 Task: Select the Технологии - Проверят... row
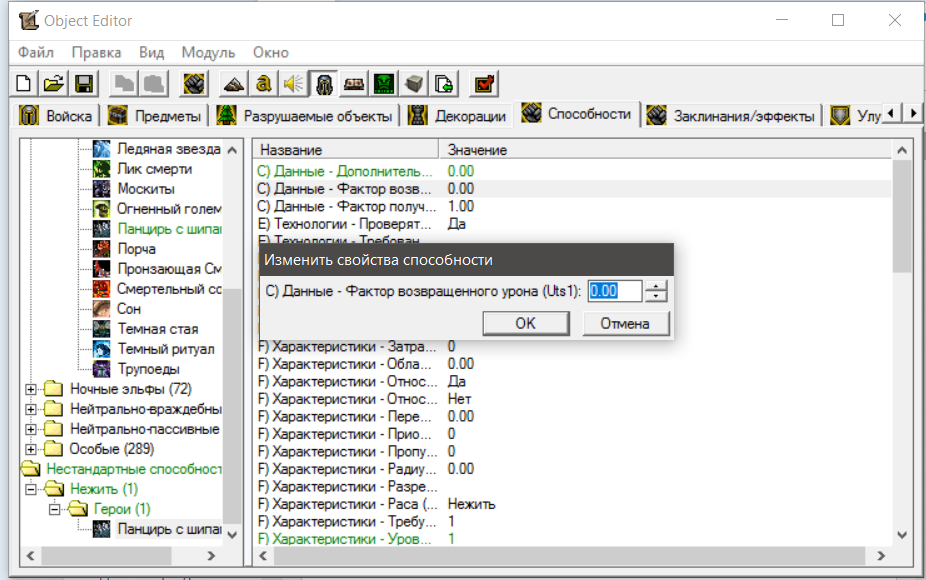click(572, 224)
